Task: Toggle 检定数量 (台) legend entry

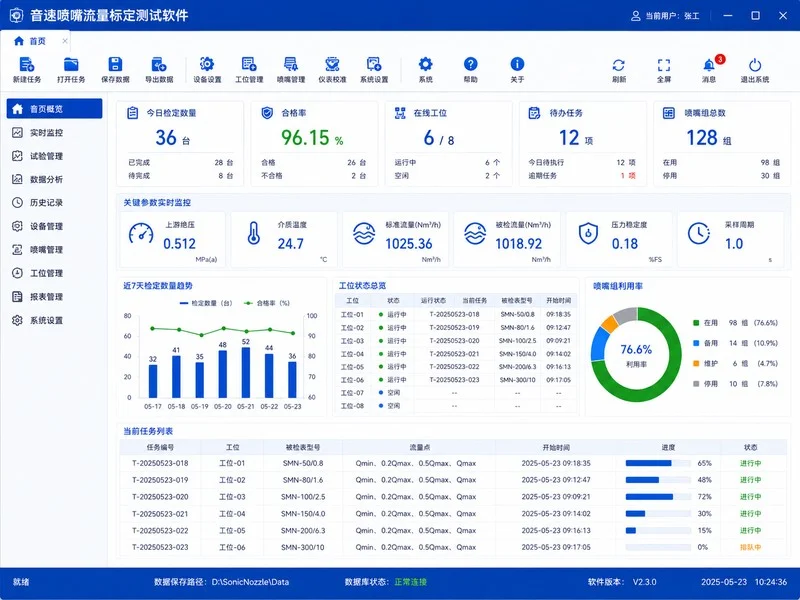Action: point(206,303)
